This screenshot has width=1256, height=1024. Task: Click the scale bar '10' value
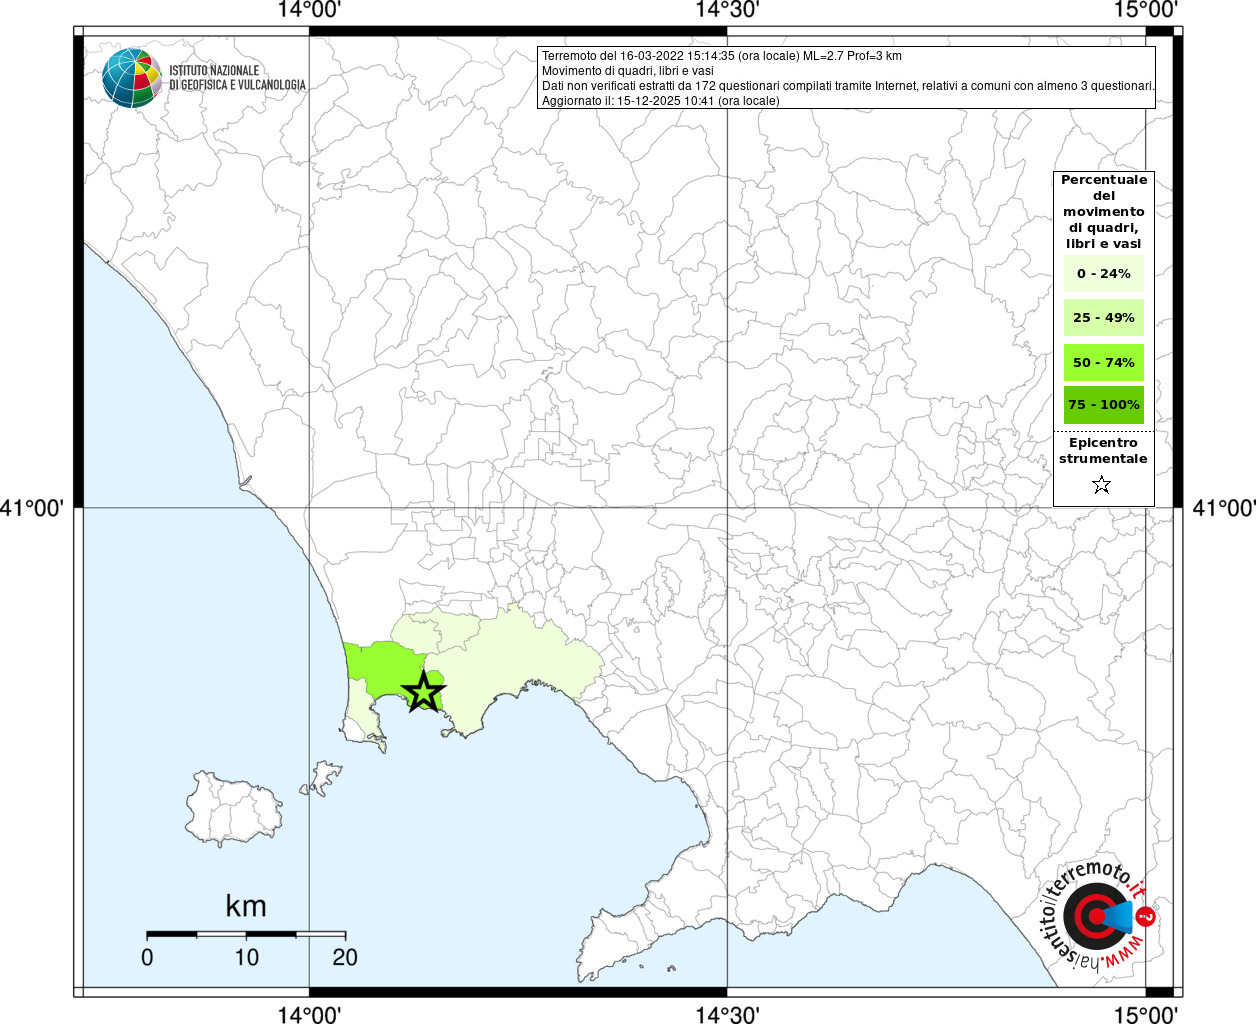[x=246, y=957]
